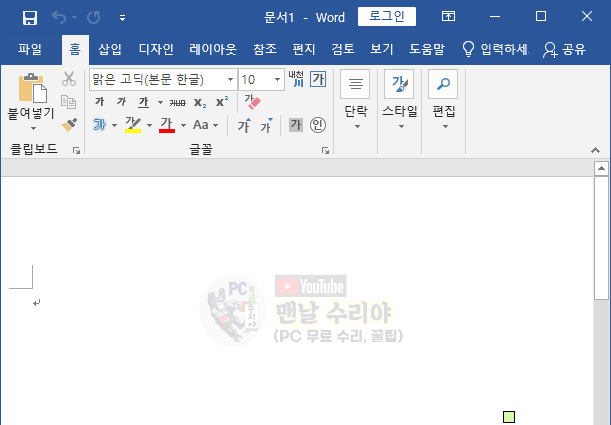Image resolution: width=611 pixels, height=425 pixels.
Task: Apply yellow text highlight color
Action: 133,125
